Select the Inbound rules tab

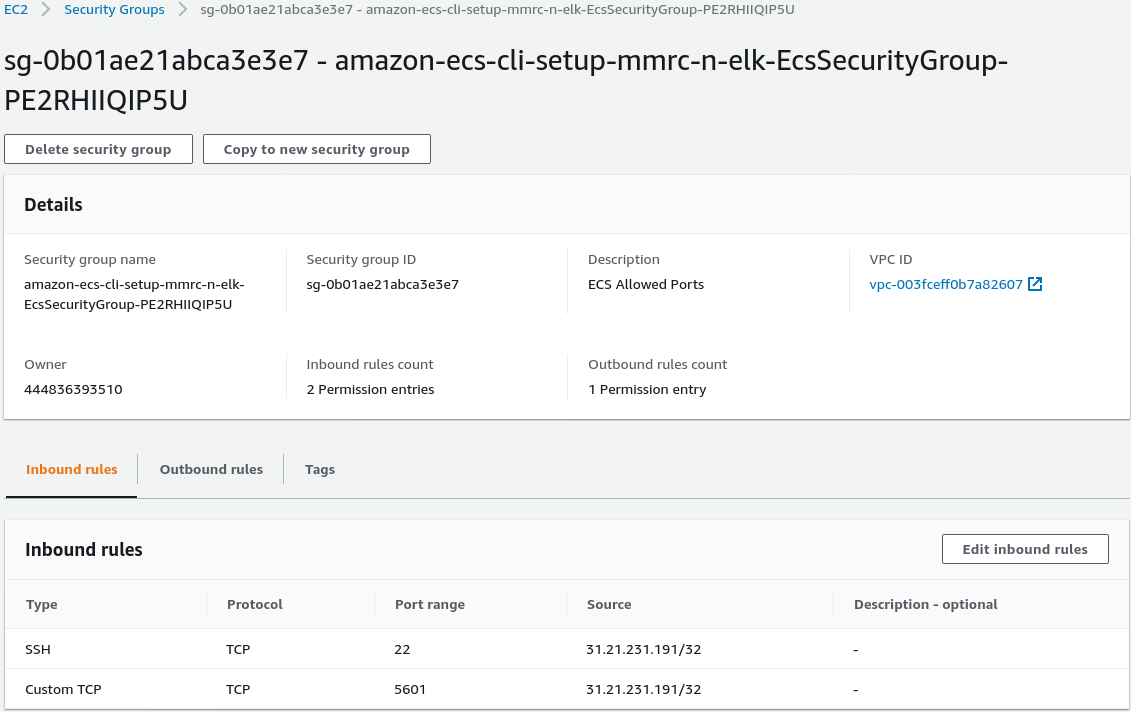(x=72, y=469)
